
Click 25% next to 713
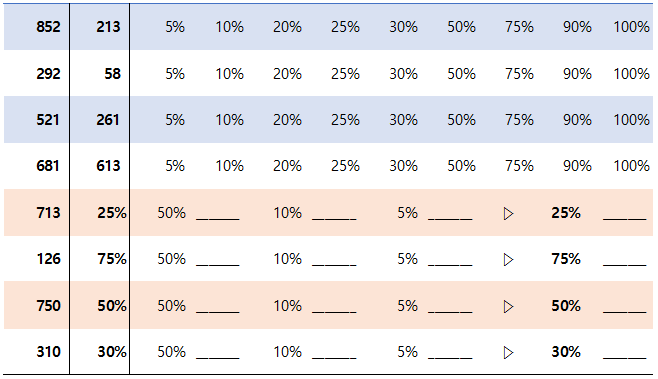[112, 213]
